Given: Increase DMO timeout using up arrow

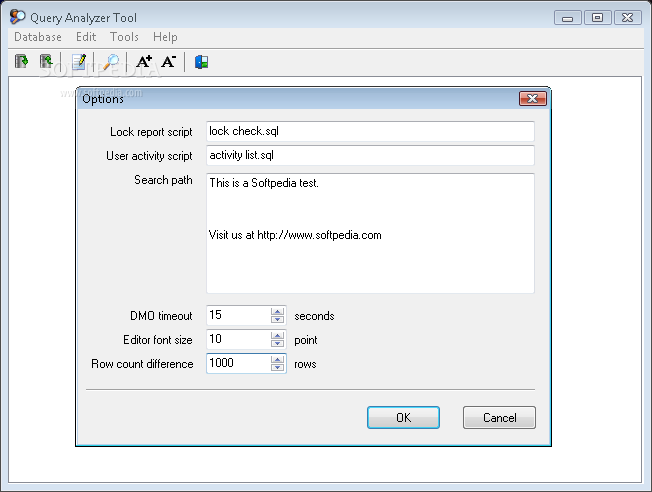Looking at the screenshot, I should pyautogui.click(x=277, y=311).
